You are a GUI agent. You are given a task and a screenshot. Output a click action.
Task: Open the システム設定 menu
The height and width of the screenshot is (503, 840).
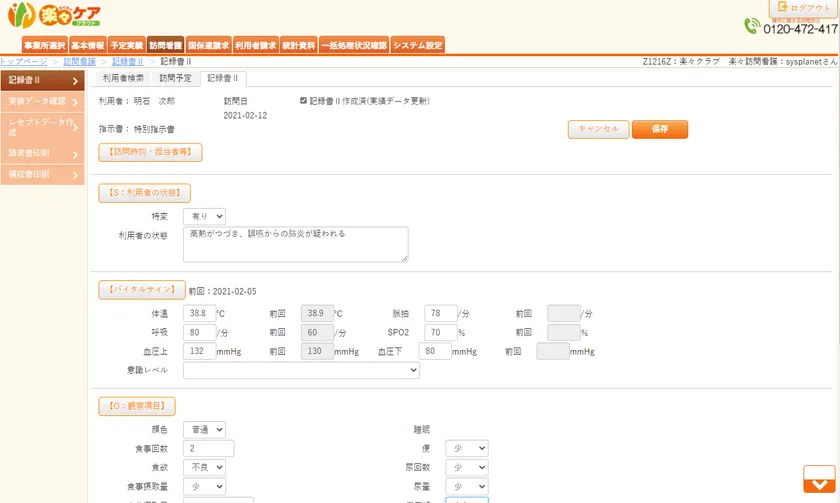click(x=418, y=45)
